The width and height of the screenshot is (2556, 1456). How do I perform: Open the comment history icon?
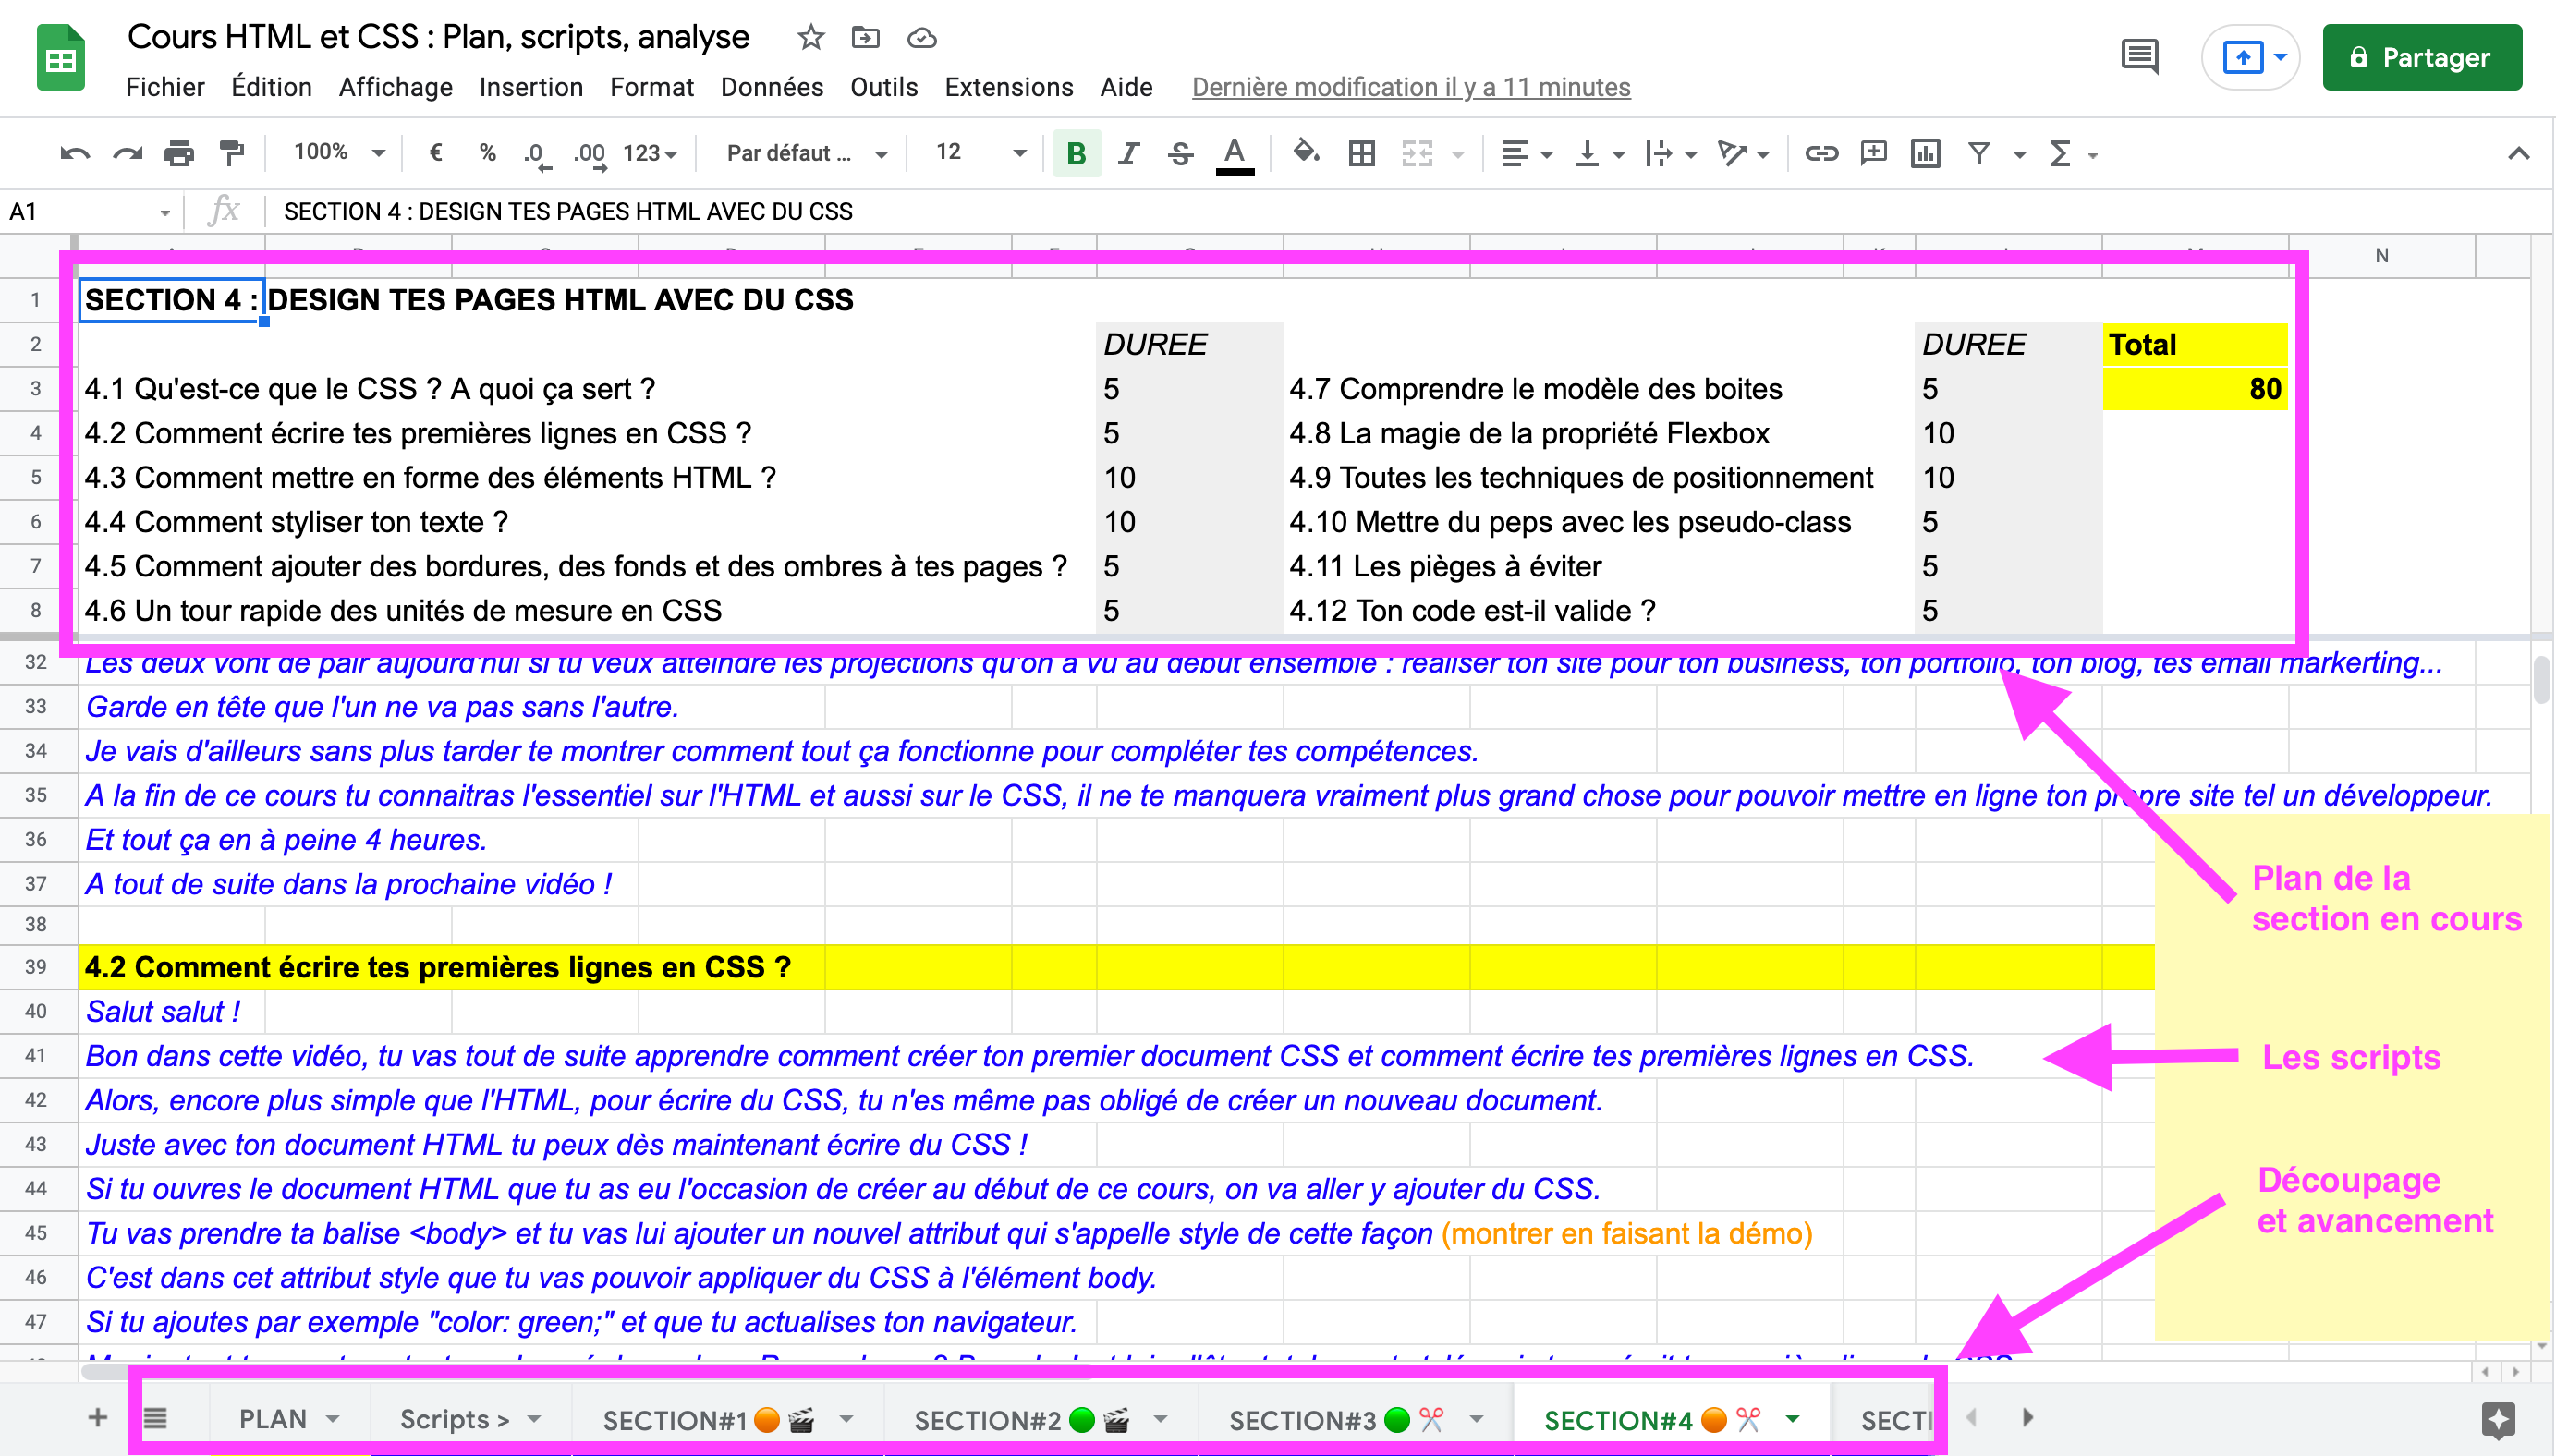pyautogui.click(x=2139, y=57)
